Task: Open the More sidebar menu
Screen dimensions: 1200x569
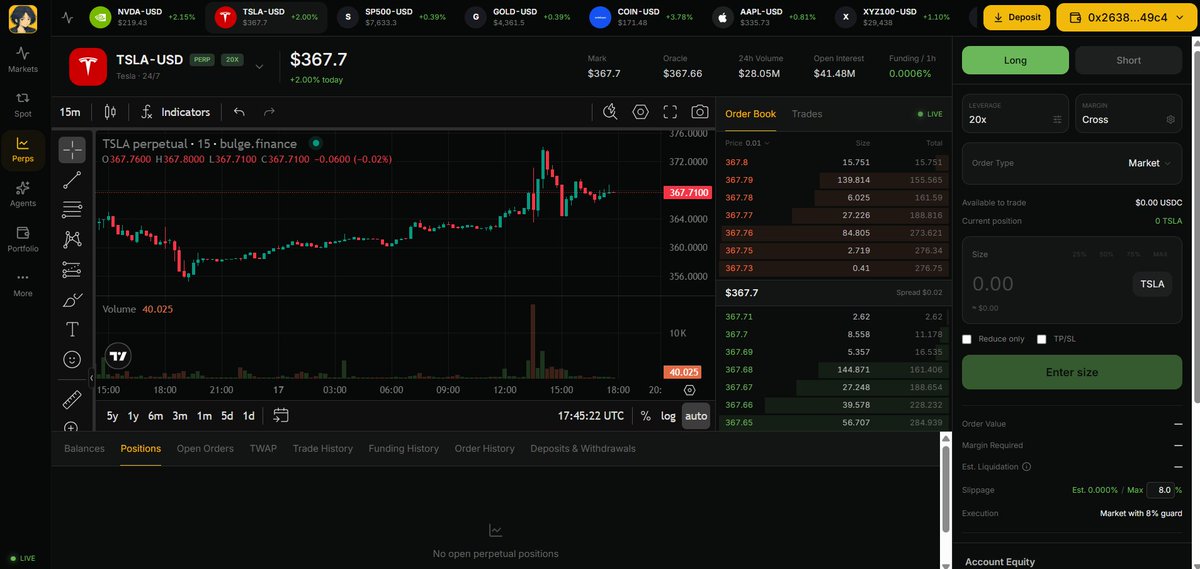Action: (x=22, y=284)
